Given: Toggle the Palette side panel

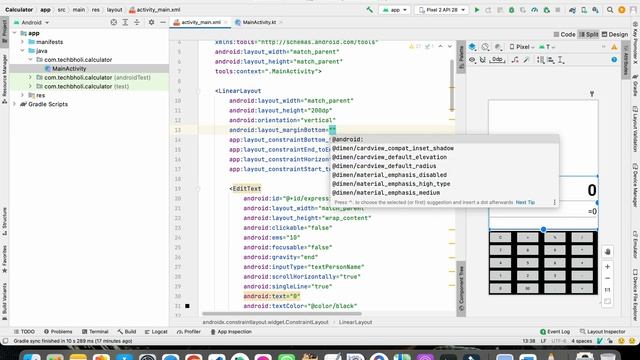Looking at the screenshot, I should [461, 57].
